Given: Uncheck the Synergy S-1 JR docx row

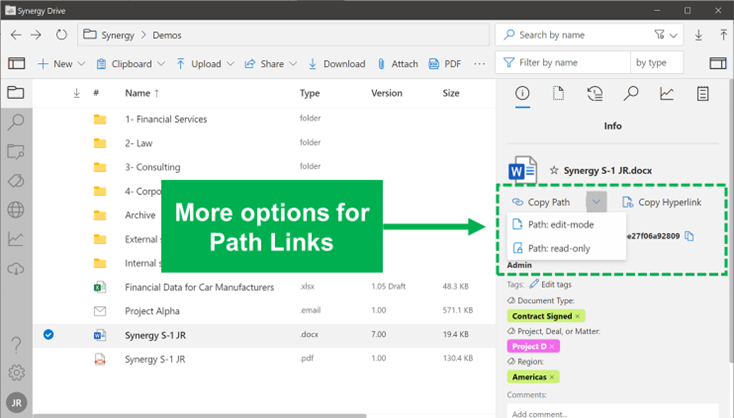Looking at the screenshot, I should pos(48,335).
